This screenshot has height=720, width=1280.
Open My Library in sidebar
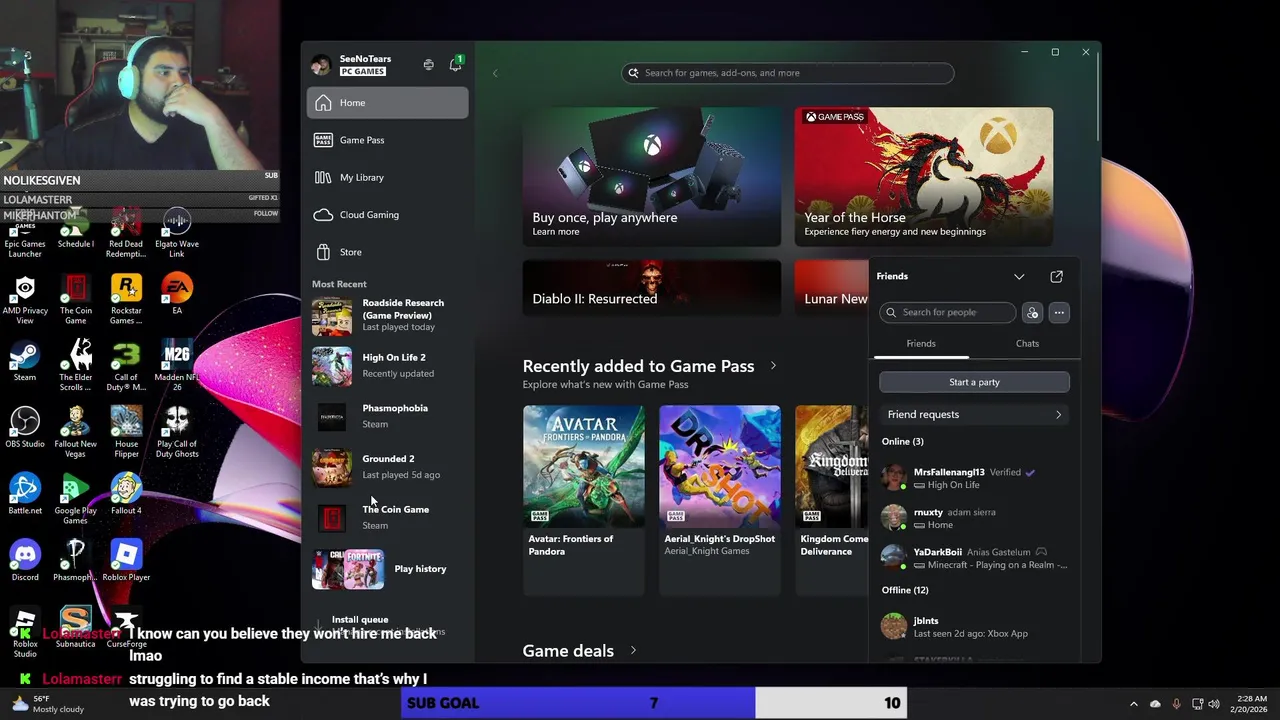click(x=388, y=177)
